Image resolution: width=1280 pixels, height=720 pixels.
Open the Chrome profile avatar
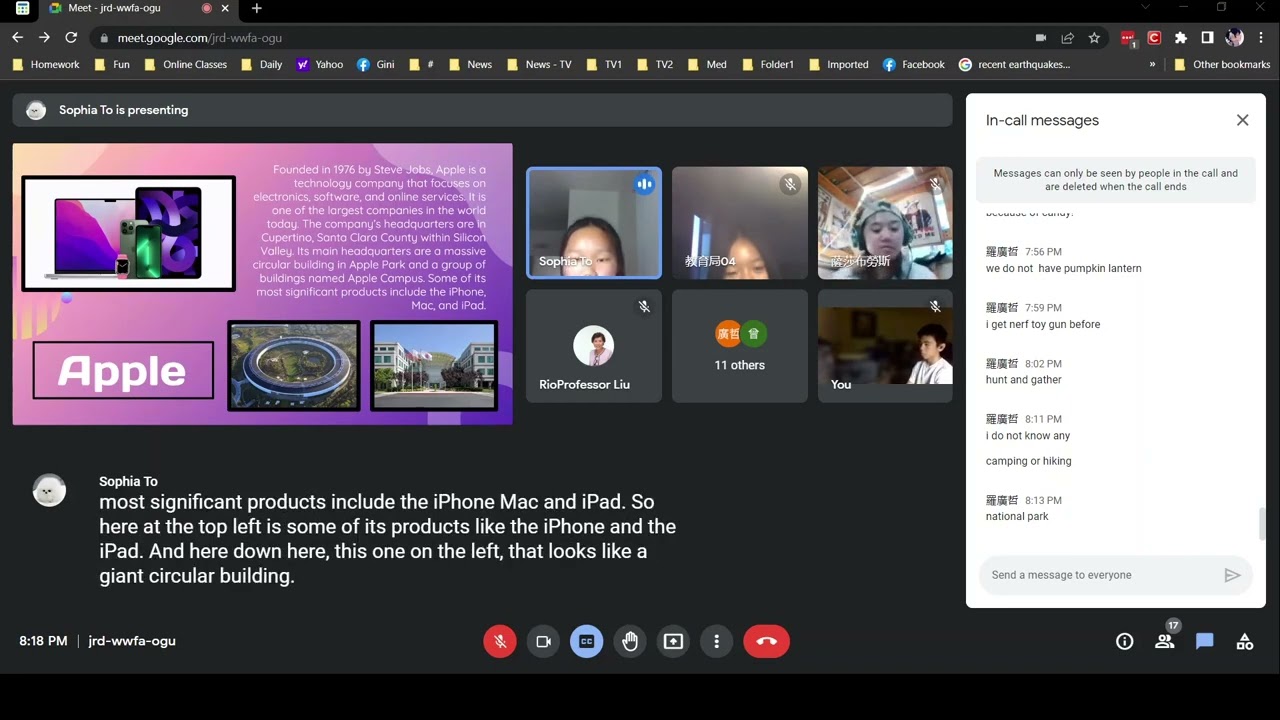pyautogui.click(x=1234, y=38)
